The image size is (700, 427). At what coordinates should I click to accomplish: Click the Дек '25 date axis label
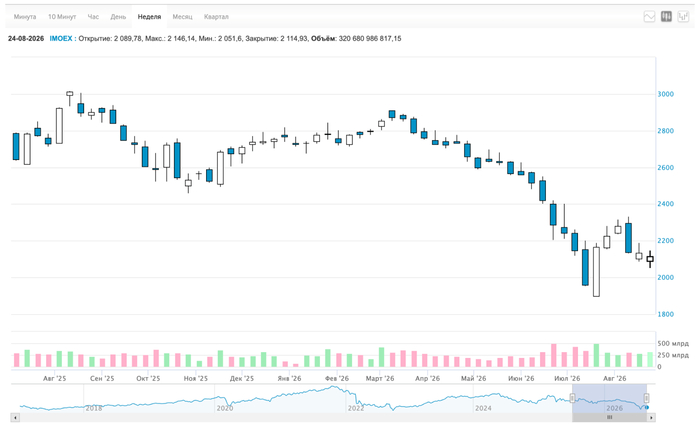coord(242,378)
